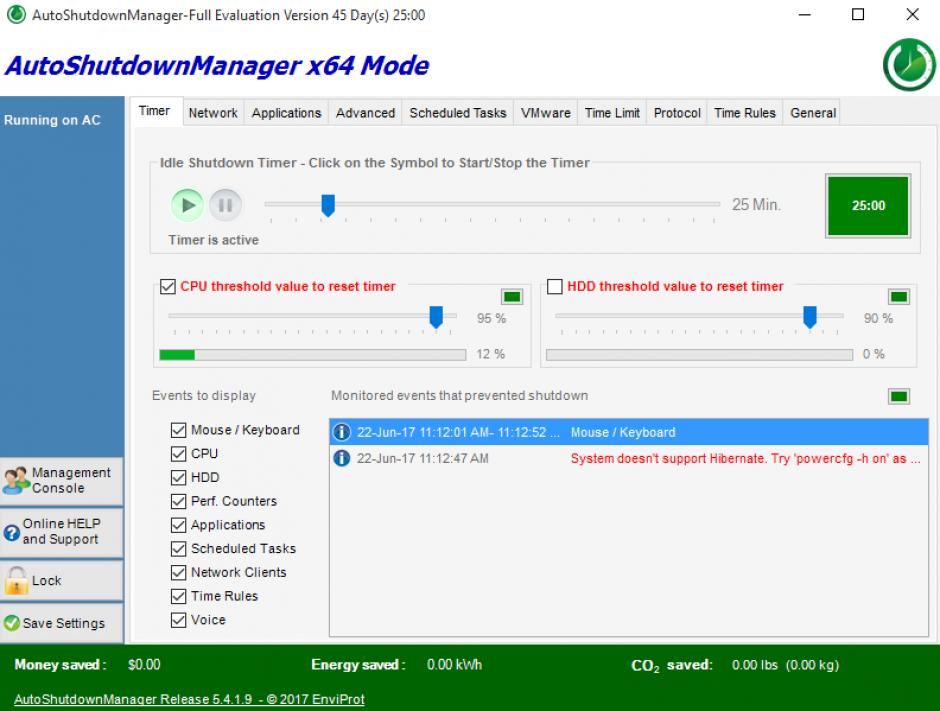Select the Hibernate not supported warning row
The height and width of the screenshot is (711, 940).
tap(628, 458)
